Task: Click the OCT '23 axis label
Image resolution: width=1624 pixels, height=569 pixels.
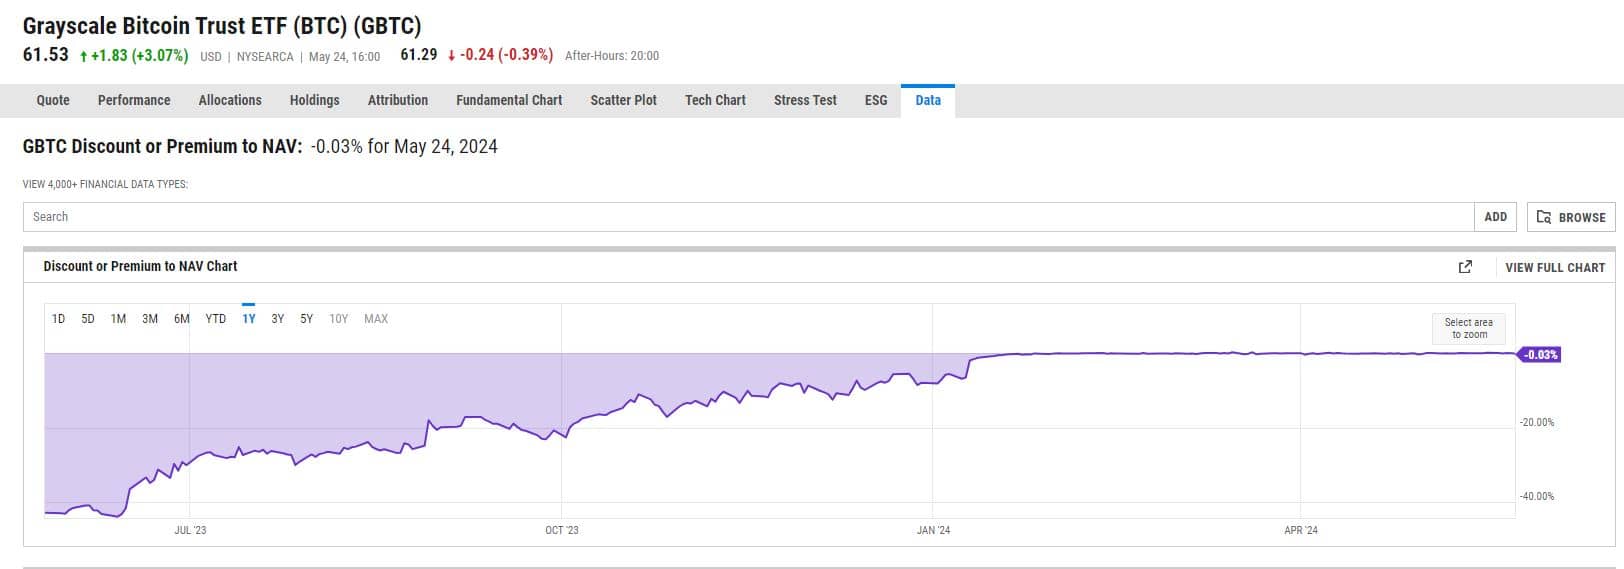Action: click(x=562, y=530)
